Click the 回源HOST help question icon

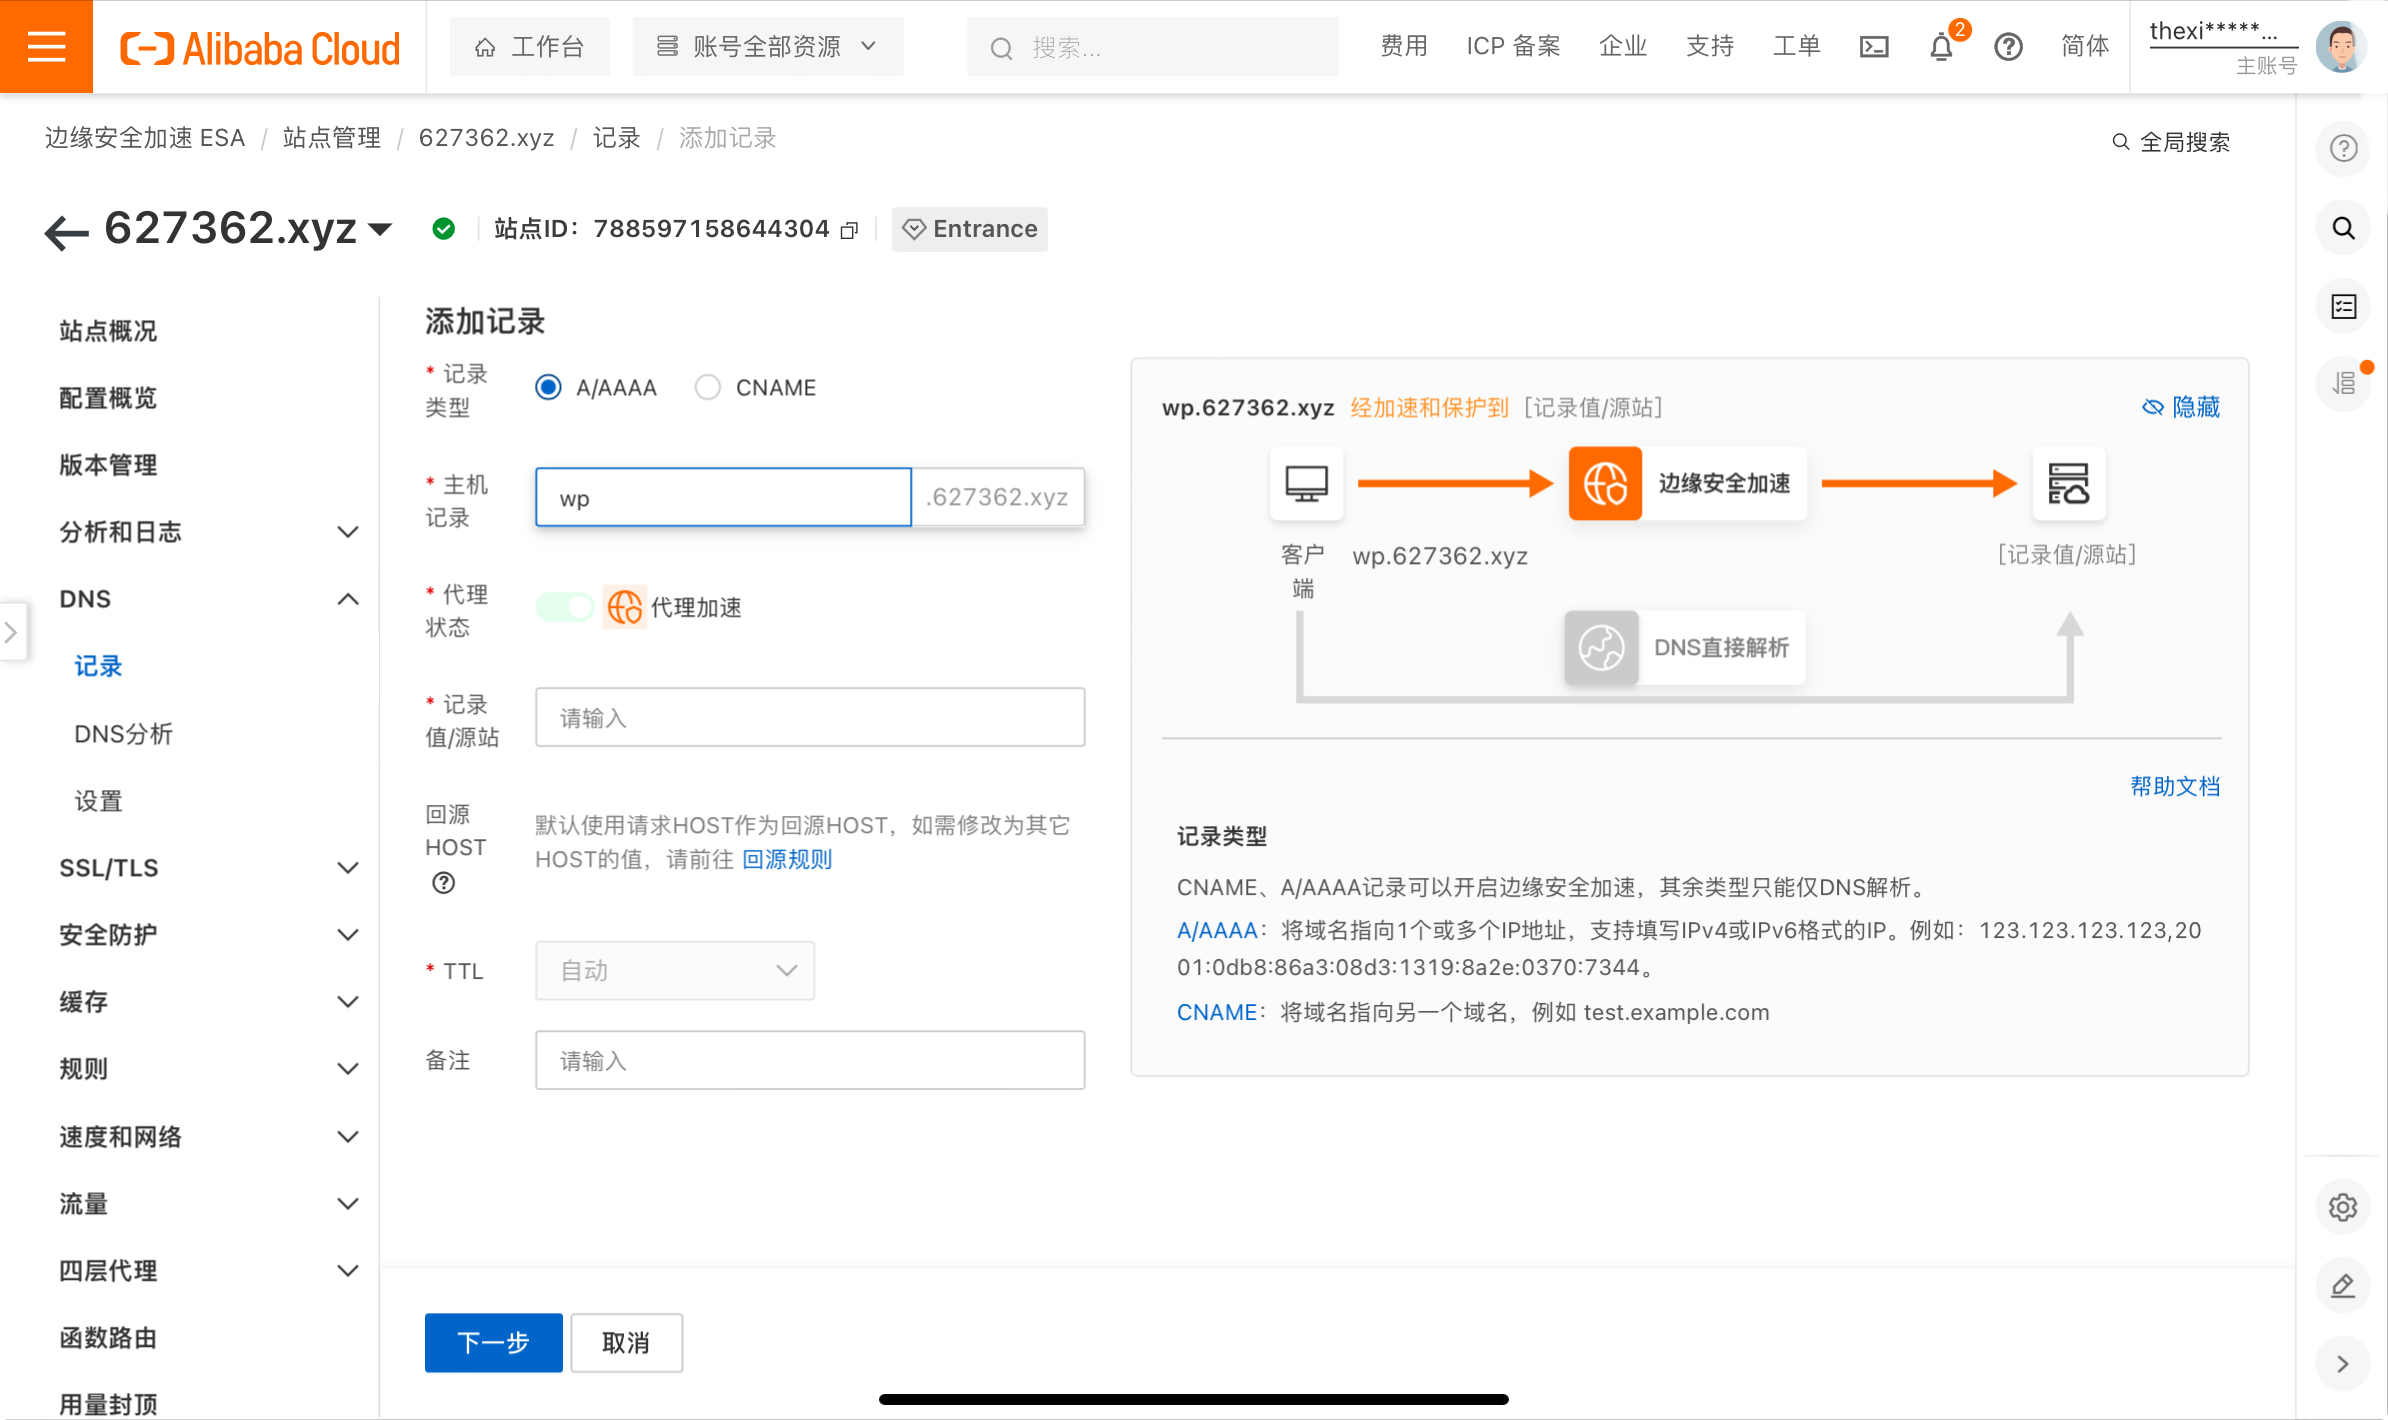[x=443, y=883]
